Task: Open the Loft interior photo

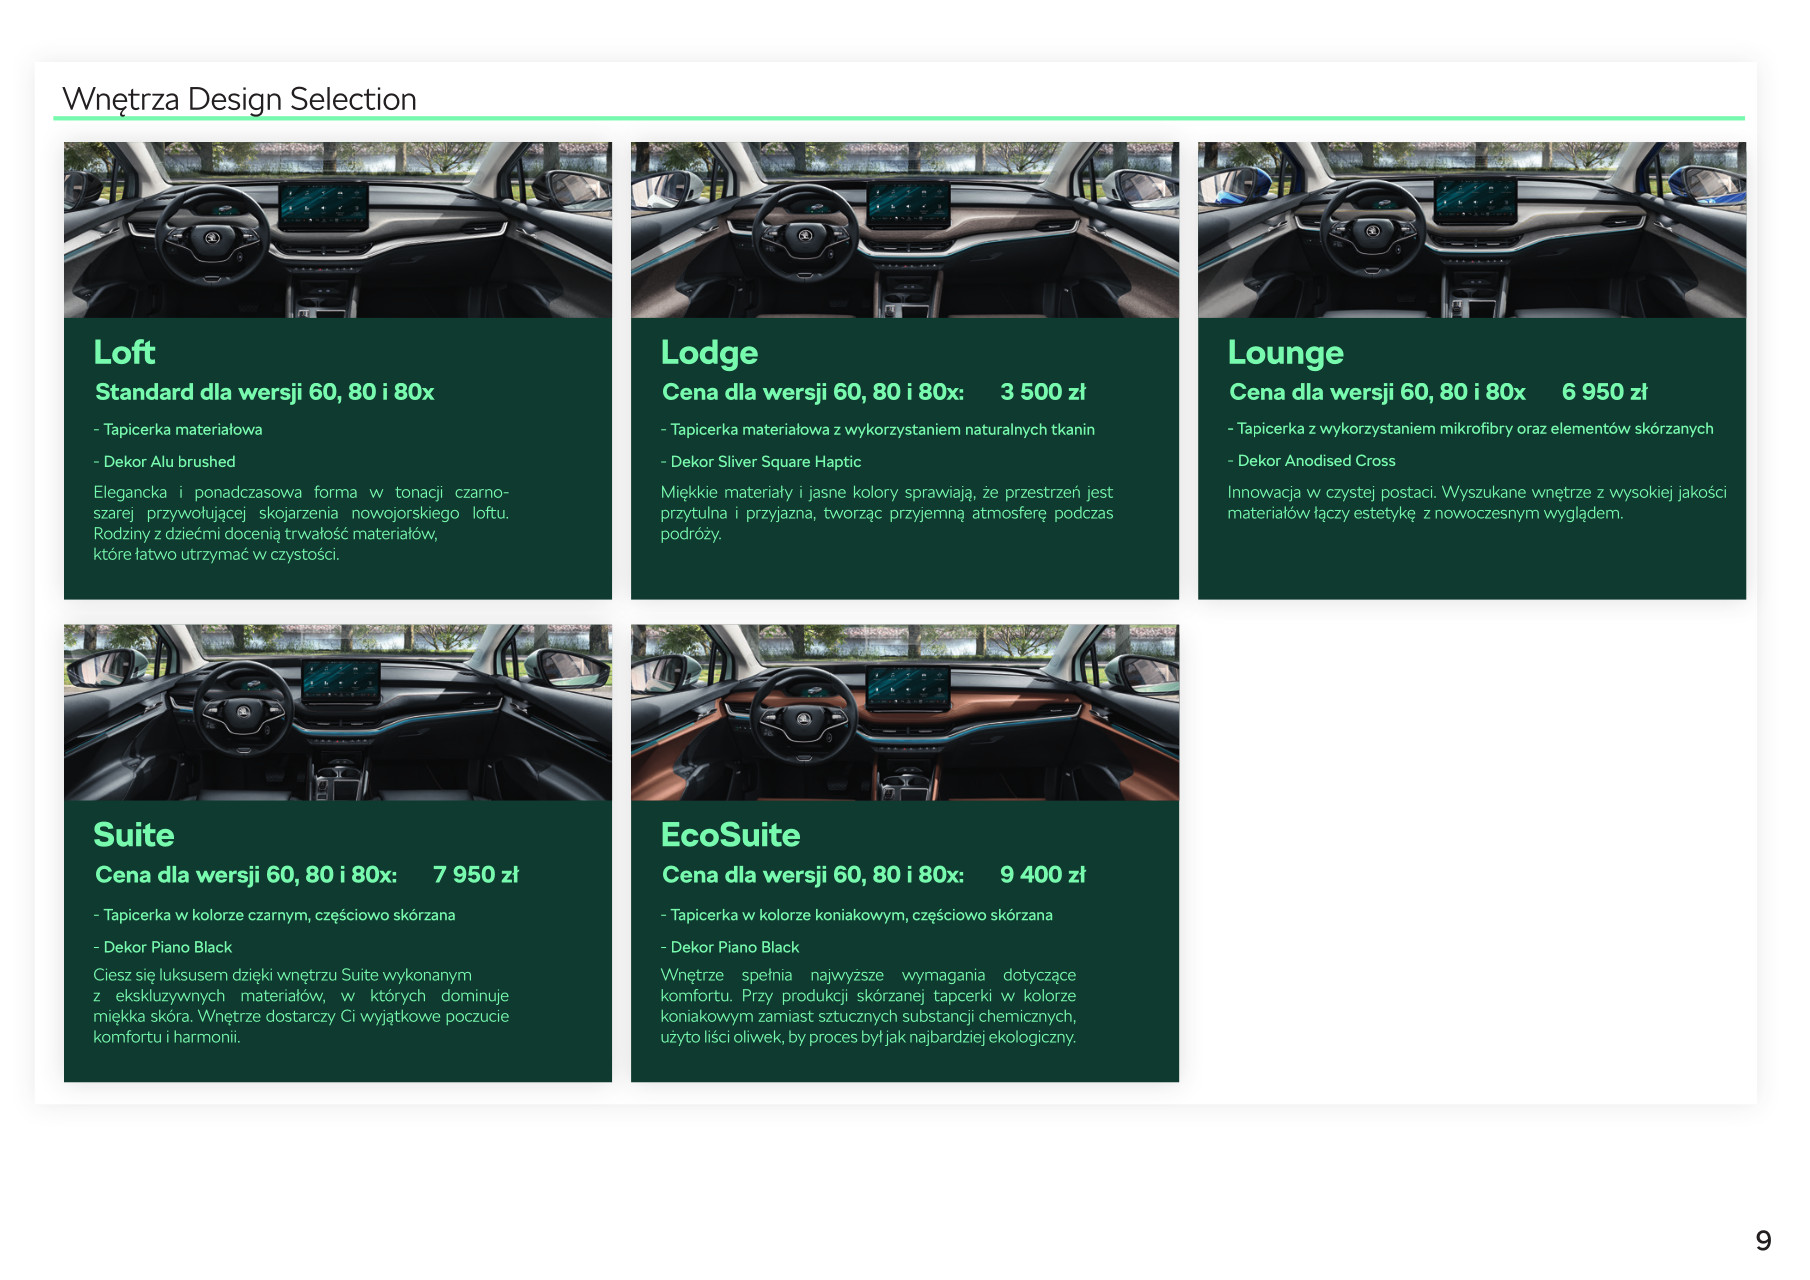Action: [x=338, y=230]
